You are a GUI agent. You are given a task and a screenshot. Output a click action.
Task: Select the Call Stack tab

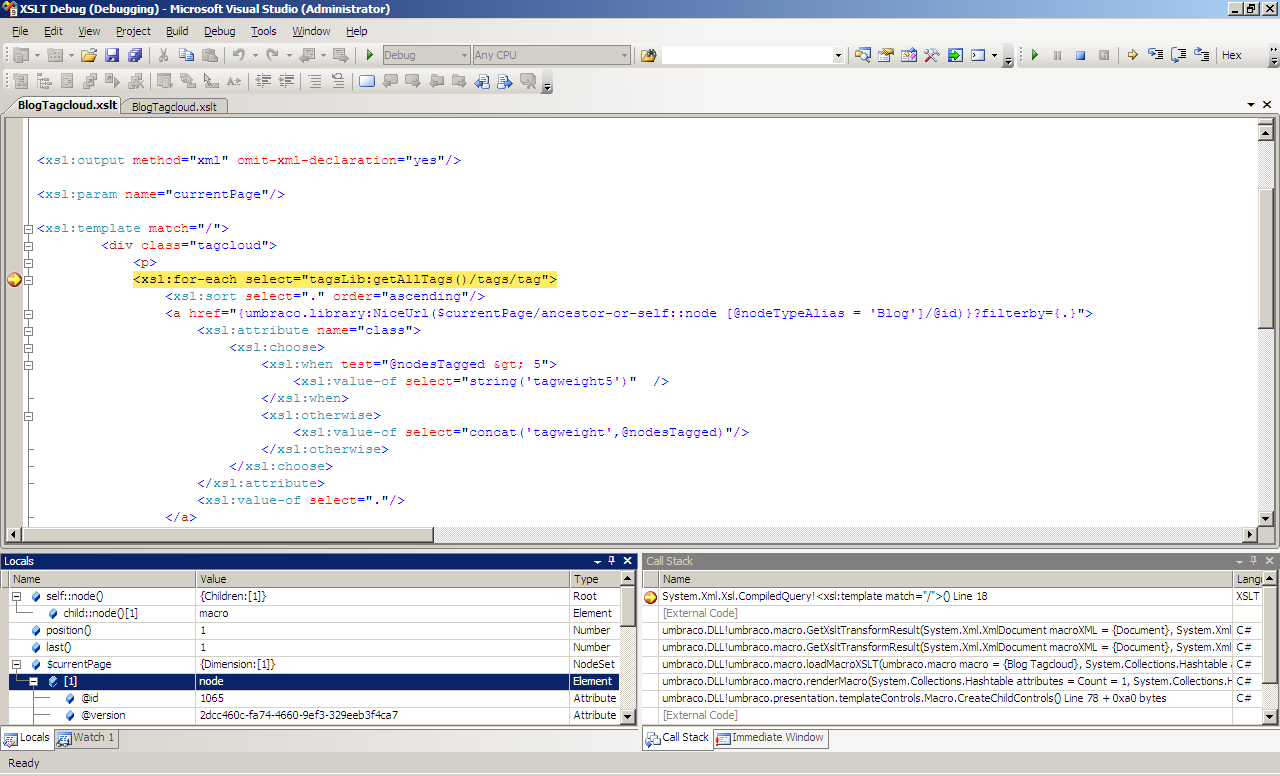[677, 738]
